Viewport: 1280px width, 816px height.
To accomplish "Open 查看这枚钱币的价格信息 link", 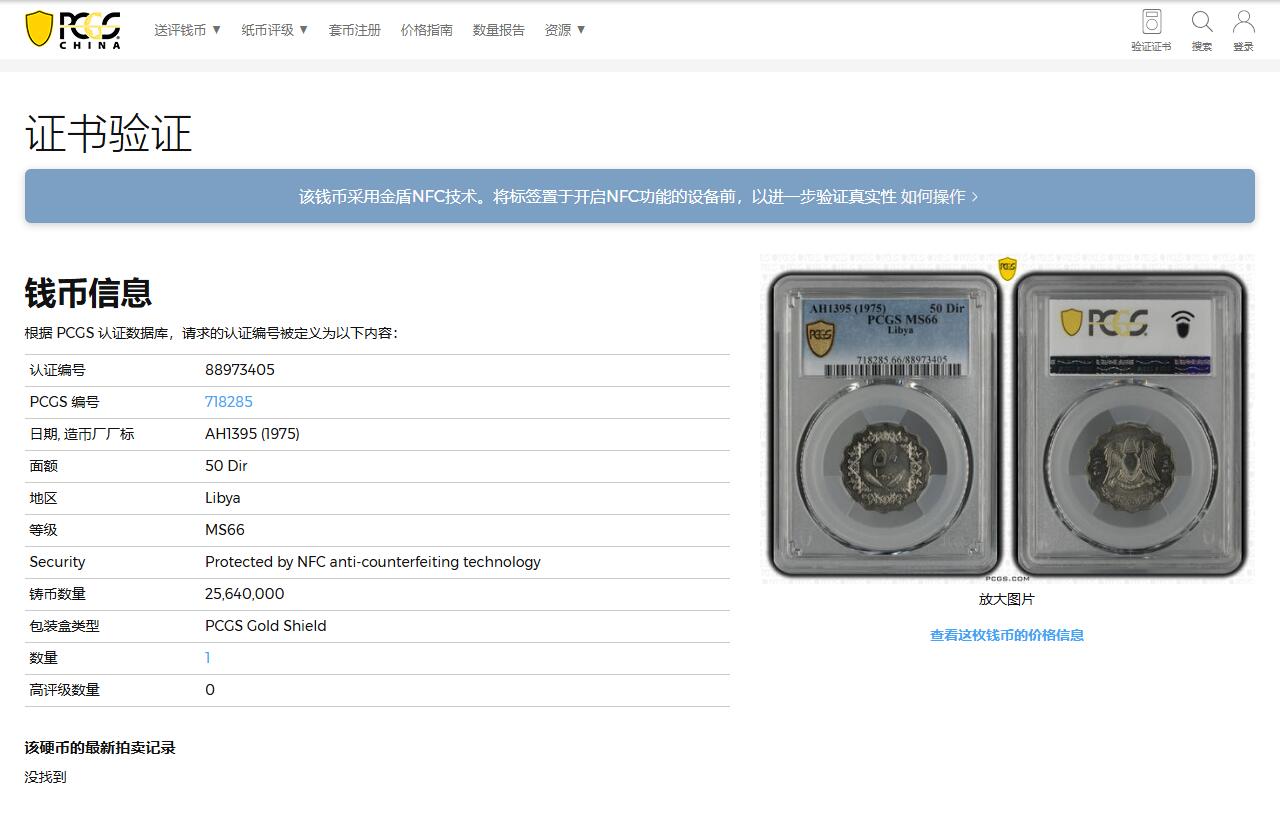I will 1007,635.
